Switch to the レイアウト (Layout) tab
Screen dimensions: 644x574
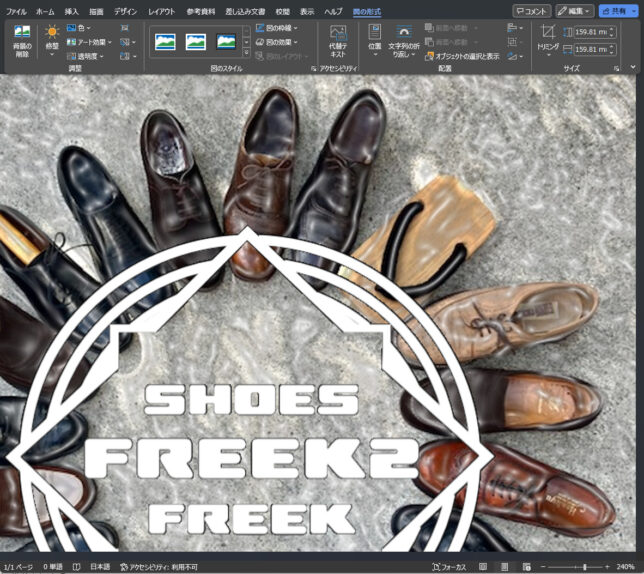[161, 11]
